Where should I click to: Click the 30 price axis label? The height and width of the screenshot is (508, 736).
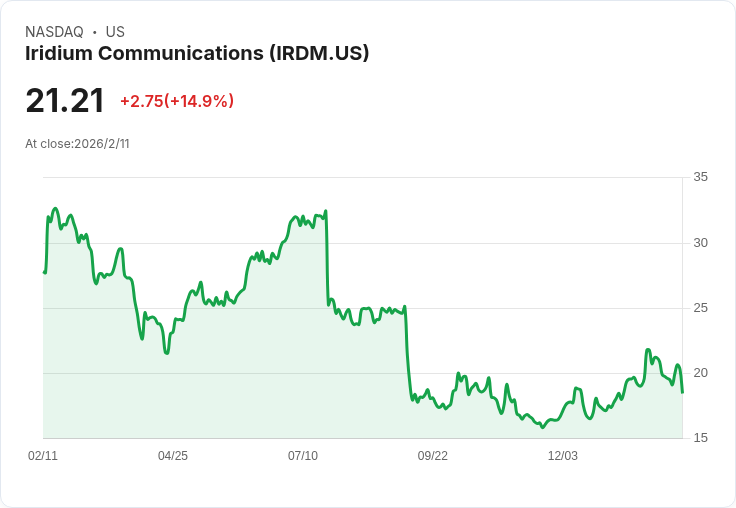[x=700, y=243]
